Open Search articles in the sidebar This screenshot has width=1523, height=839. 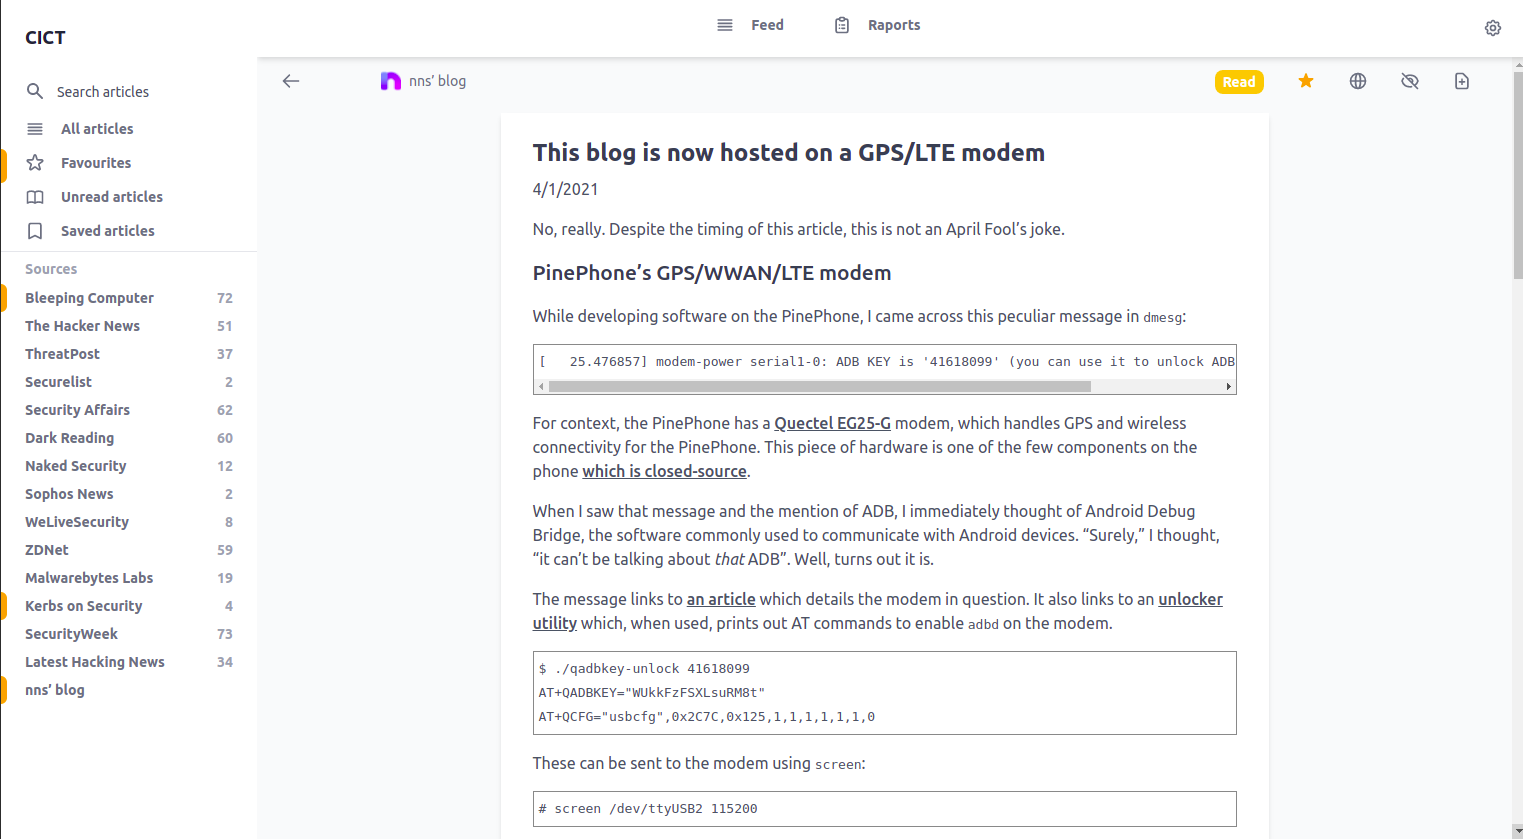click(103, 91)
